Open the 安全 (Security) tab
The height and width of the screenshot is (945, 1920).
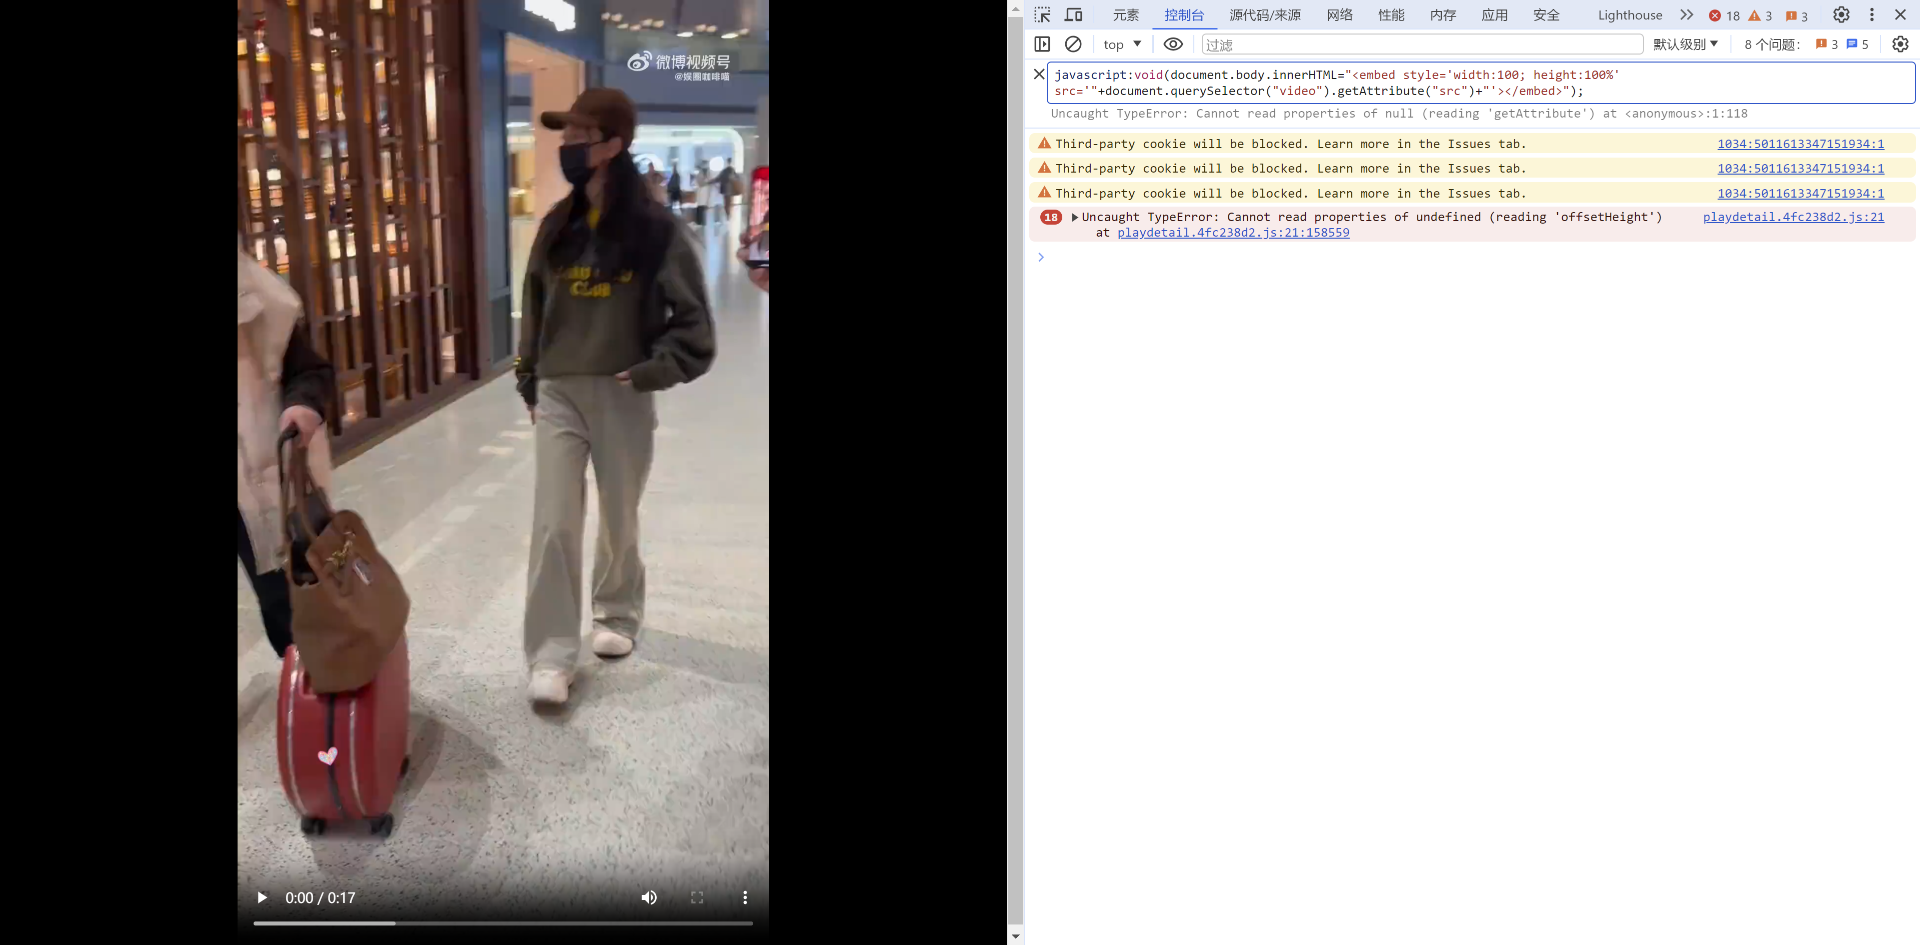pos(1546,15)
